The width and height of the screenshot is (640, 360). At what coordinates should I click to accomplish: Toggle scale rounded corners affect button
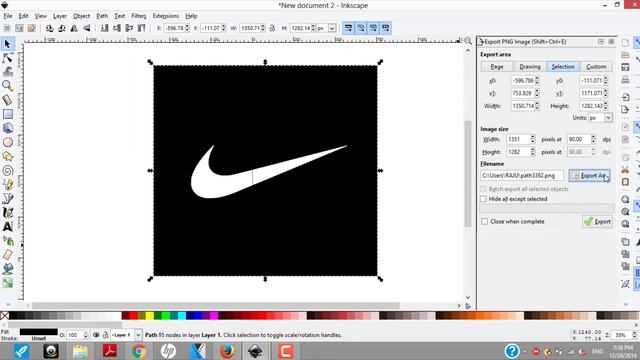[x=361, y=28]
